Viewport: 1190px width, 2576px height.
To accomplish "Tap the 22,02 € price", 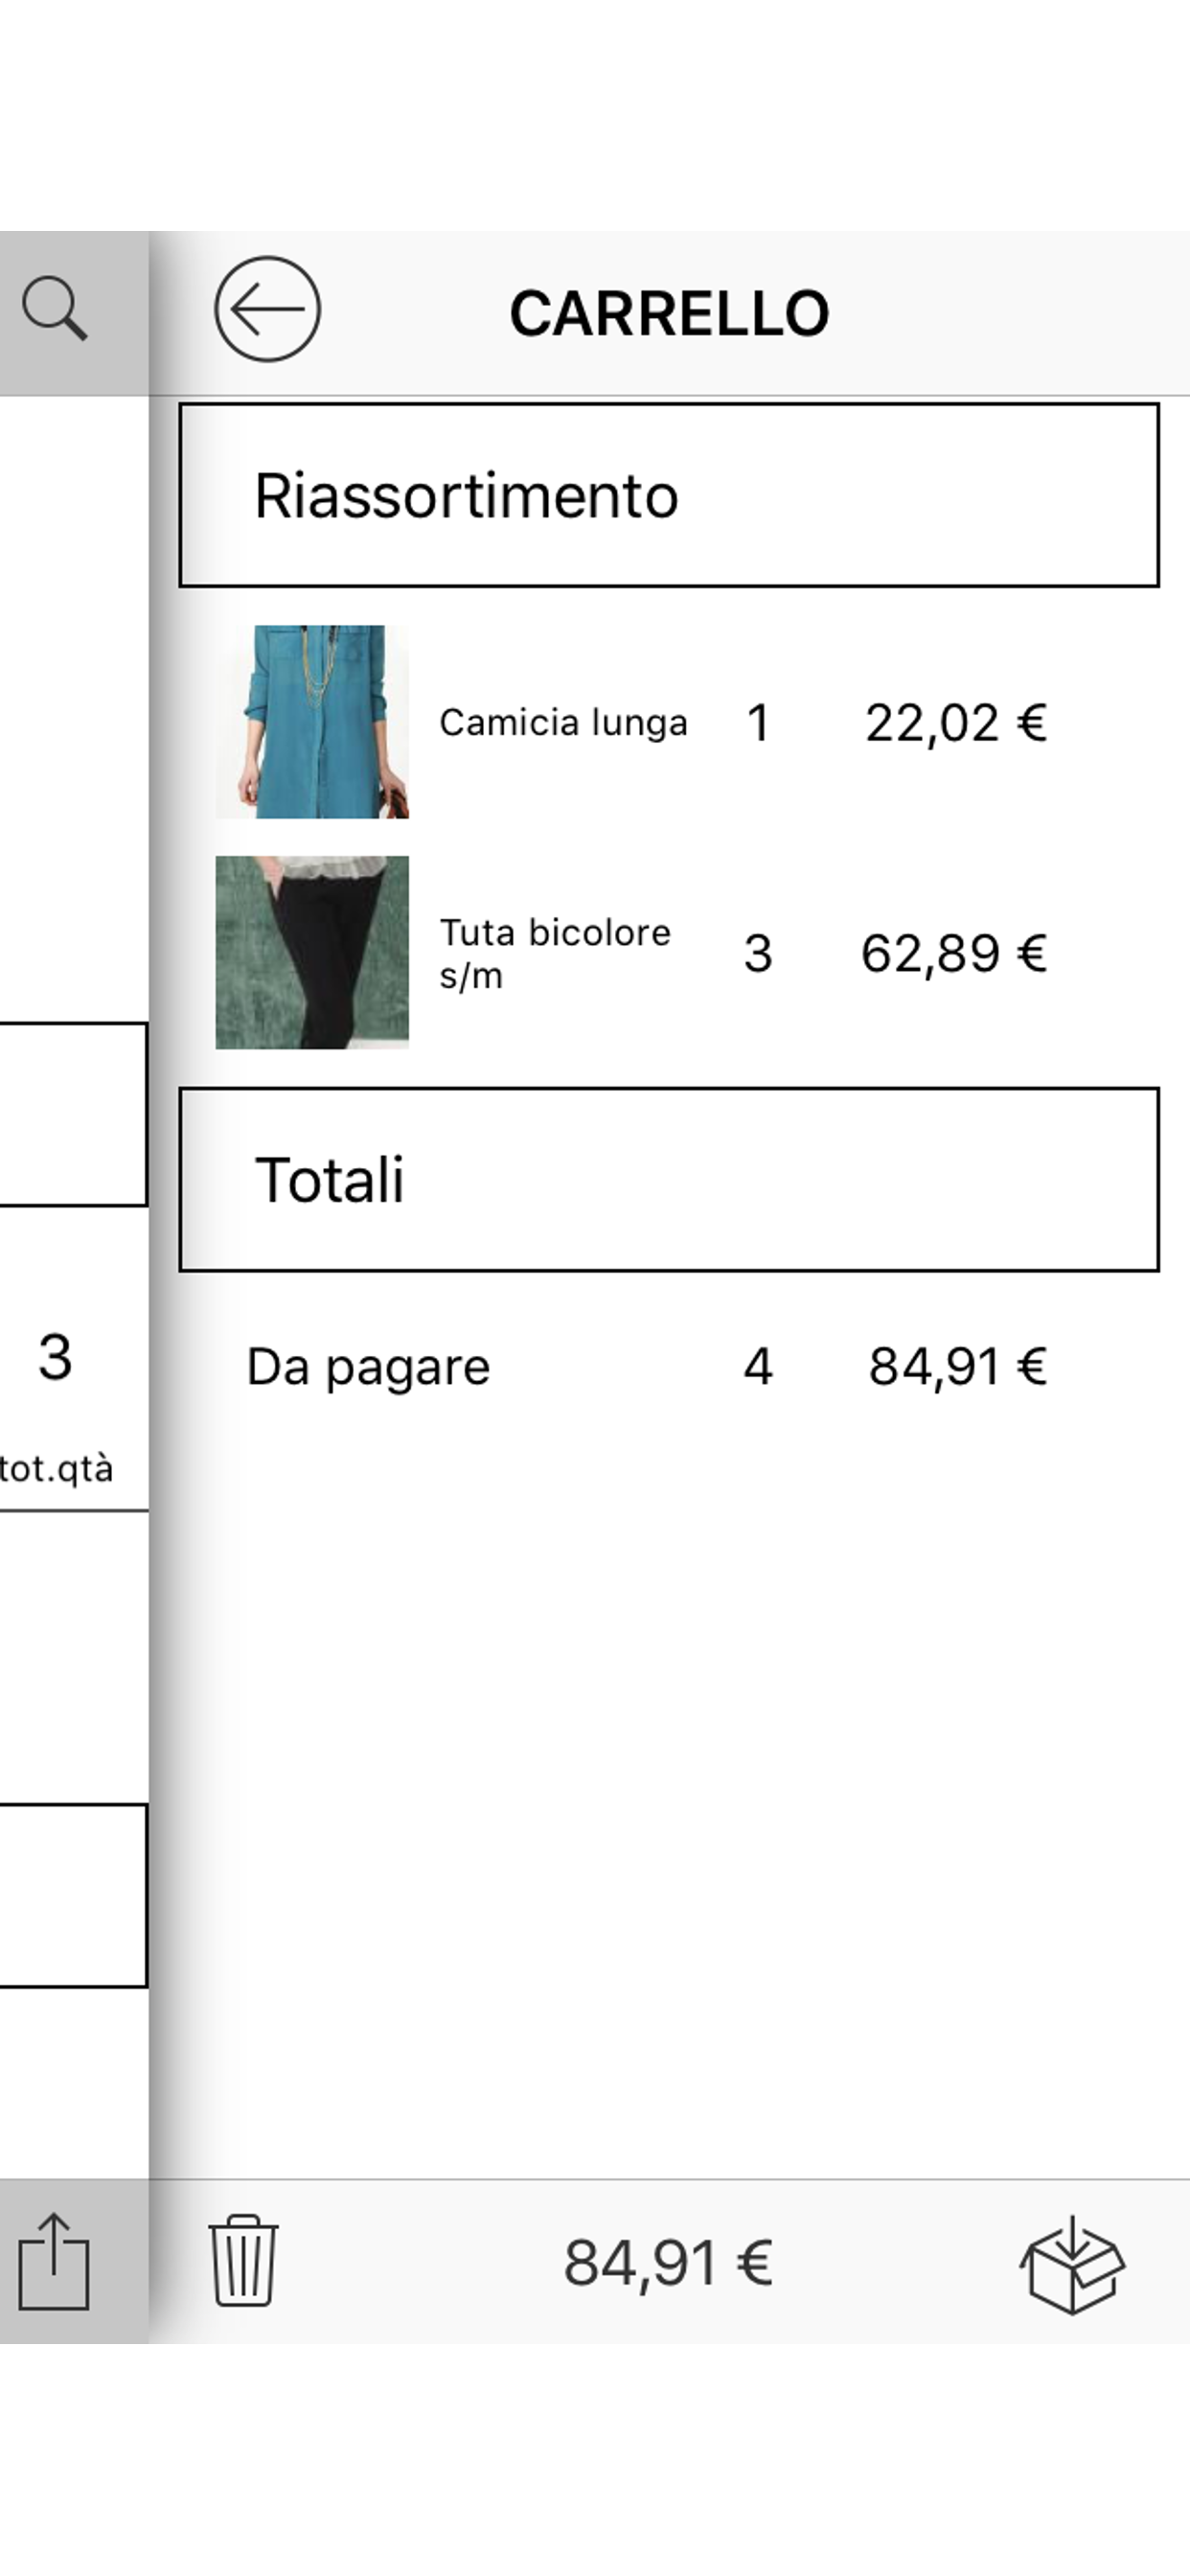I will 955,723.
